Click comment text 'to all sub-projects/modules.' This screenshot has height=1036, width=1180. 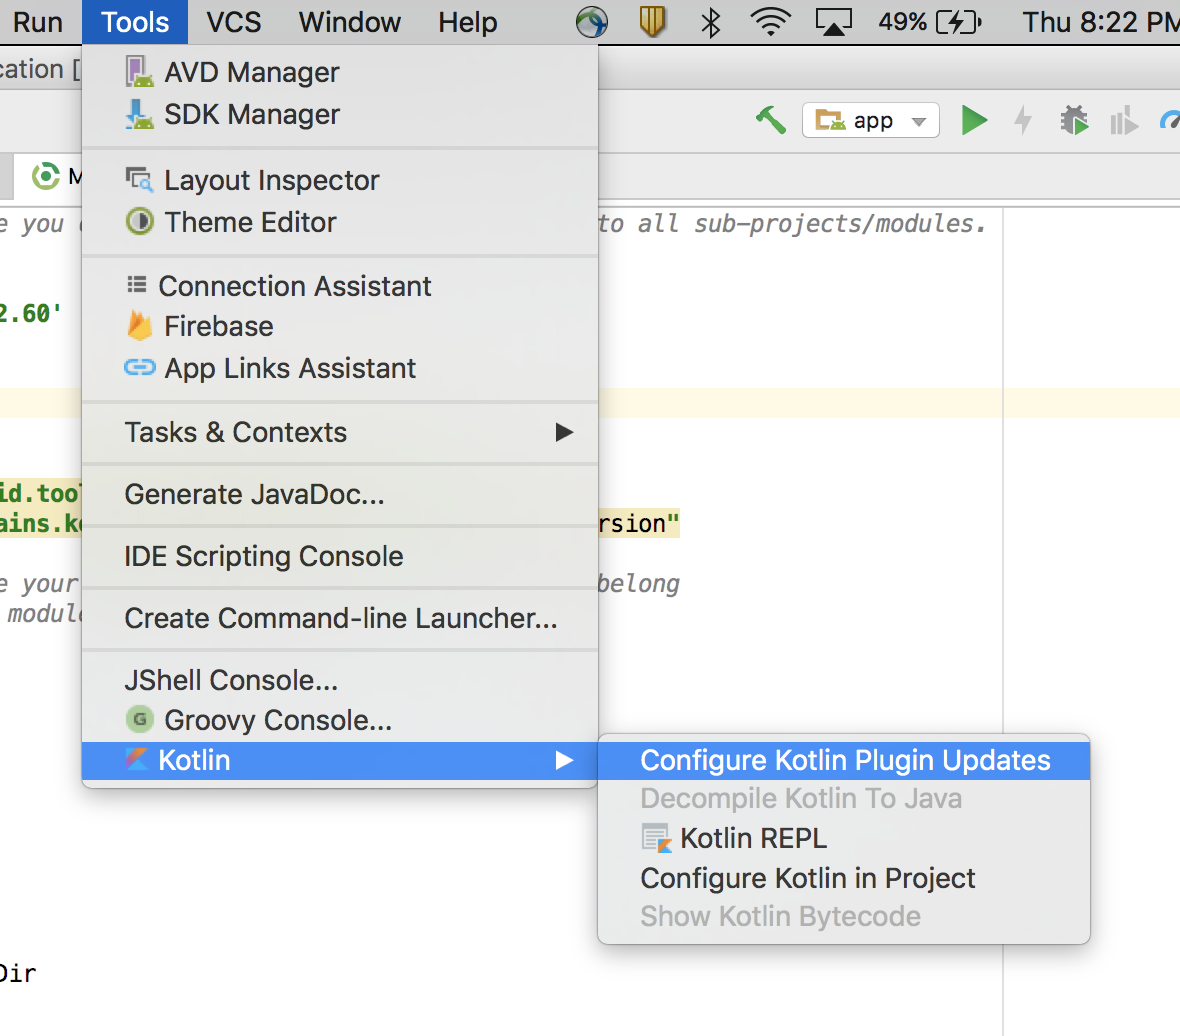pos(792,223)
